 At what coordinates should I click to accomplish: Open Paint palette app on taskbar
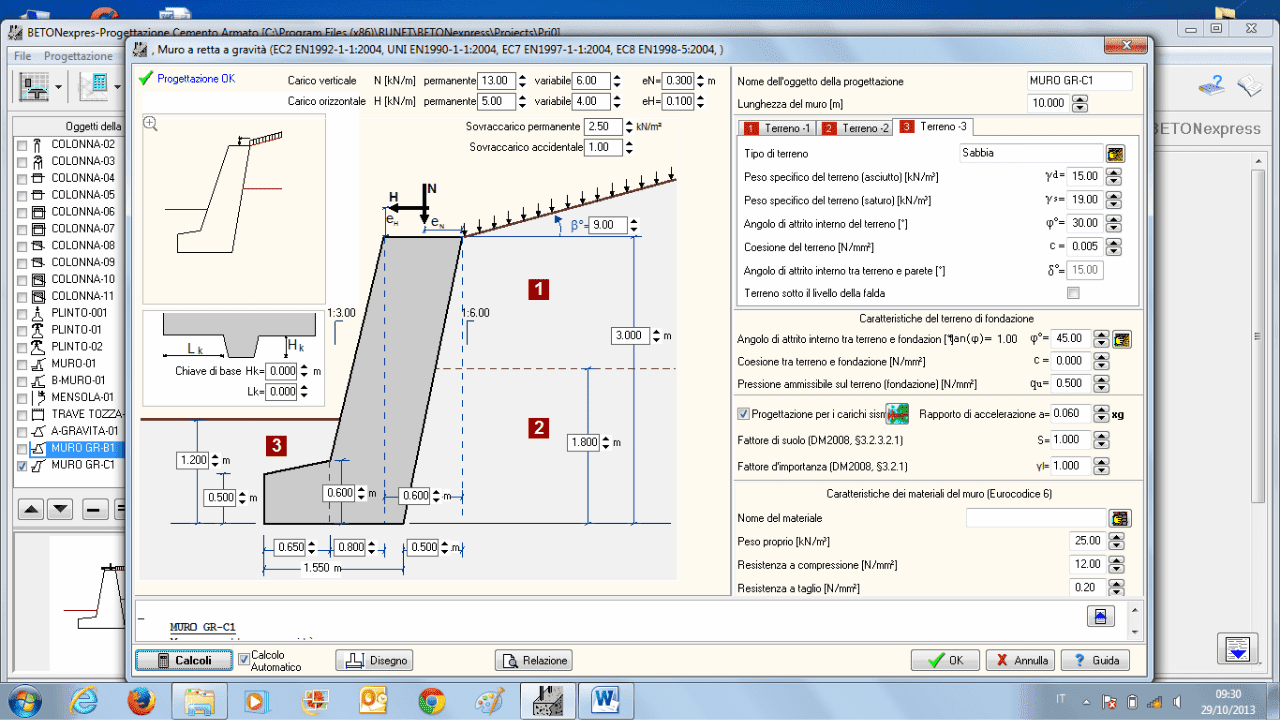point(489,700)
